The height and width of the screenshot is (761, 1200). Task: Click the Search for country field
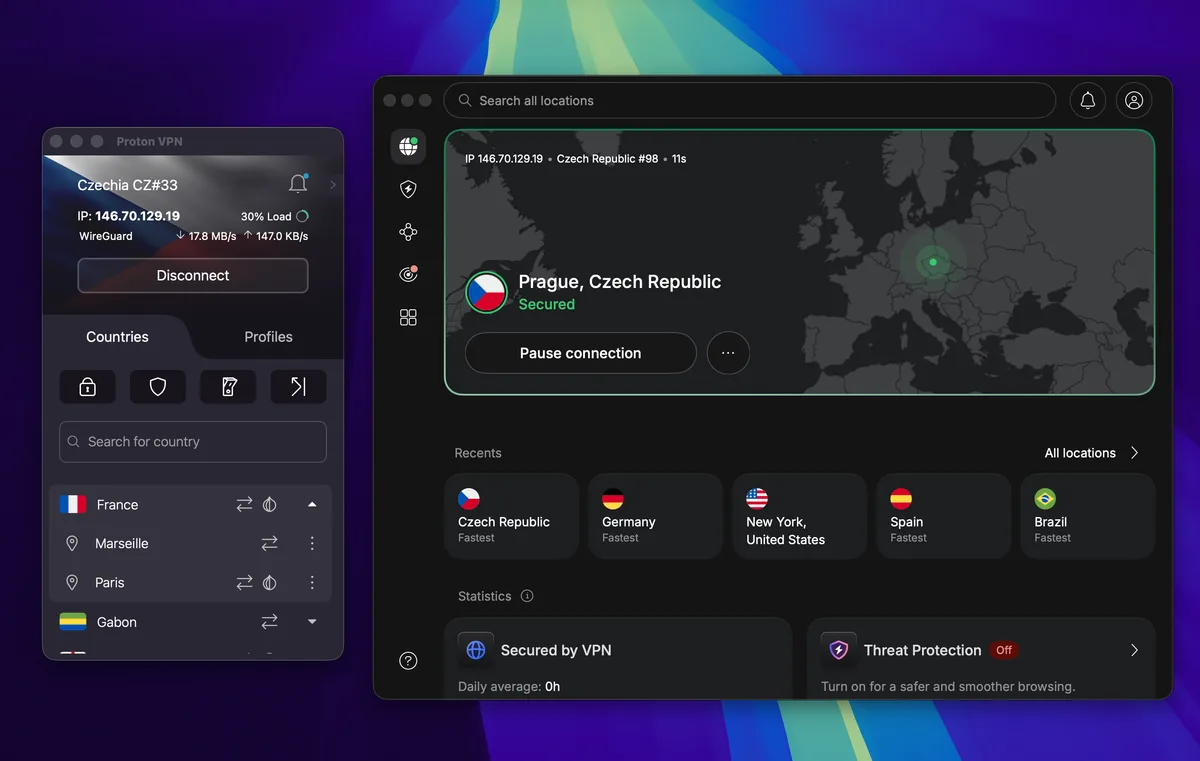coord(193,442)
